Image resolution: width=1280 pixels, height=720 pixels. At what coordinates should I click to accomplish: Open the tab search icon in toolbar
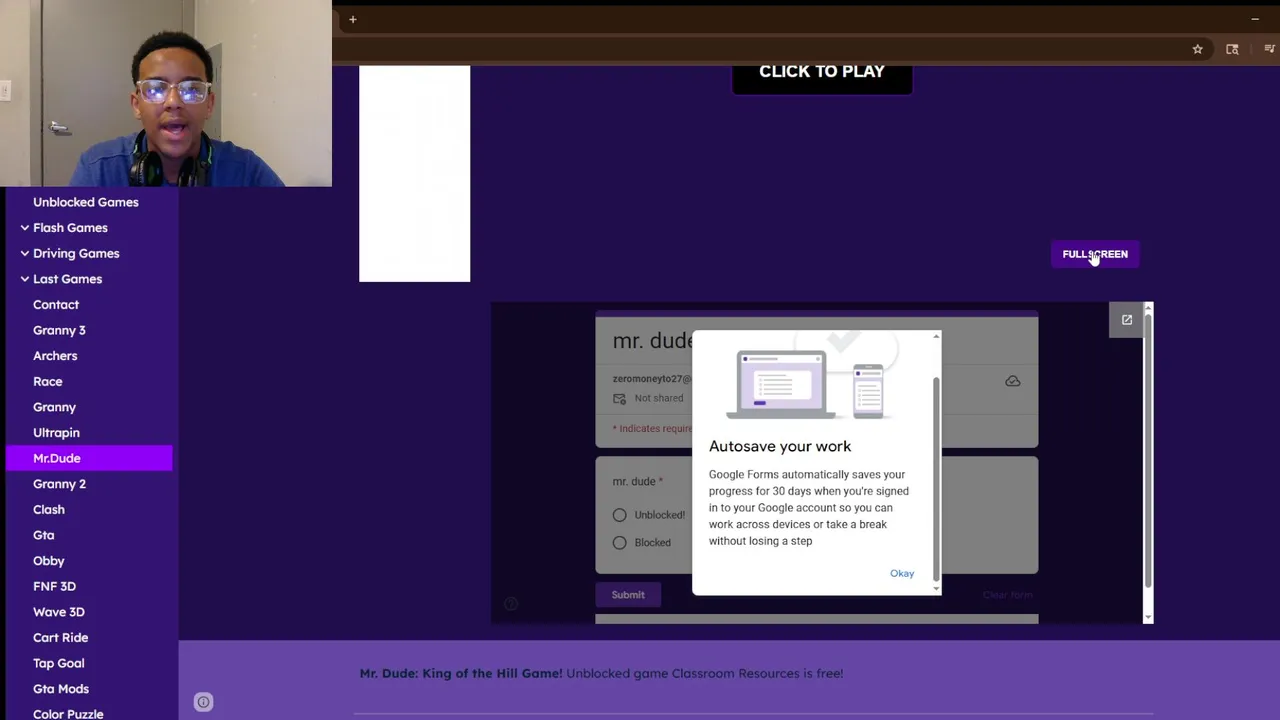[x=1232, y=49]
